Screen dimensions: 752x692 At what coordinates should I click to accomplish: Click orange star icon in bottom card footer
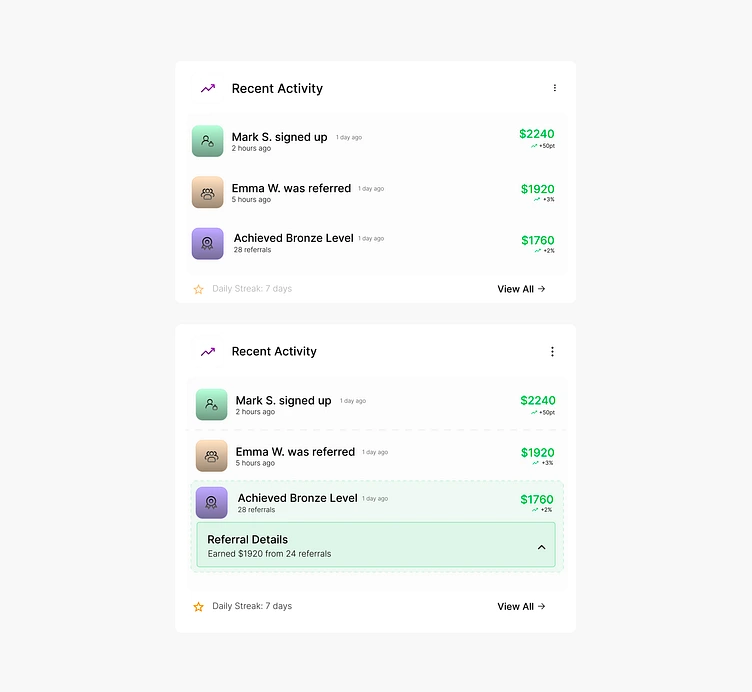(x=198, y=607)
